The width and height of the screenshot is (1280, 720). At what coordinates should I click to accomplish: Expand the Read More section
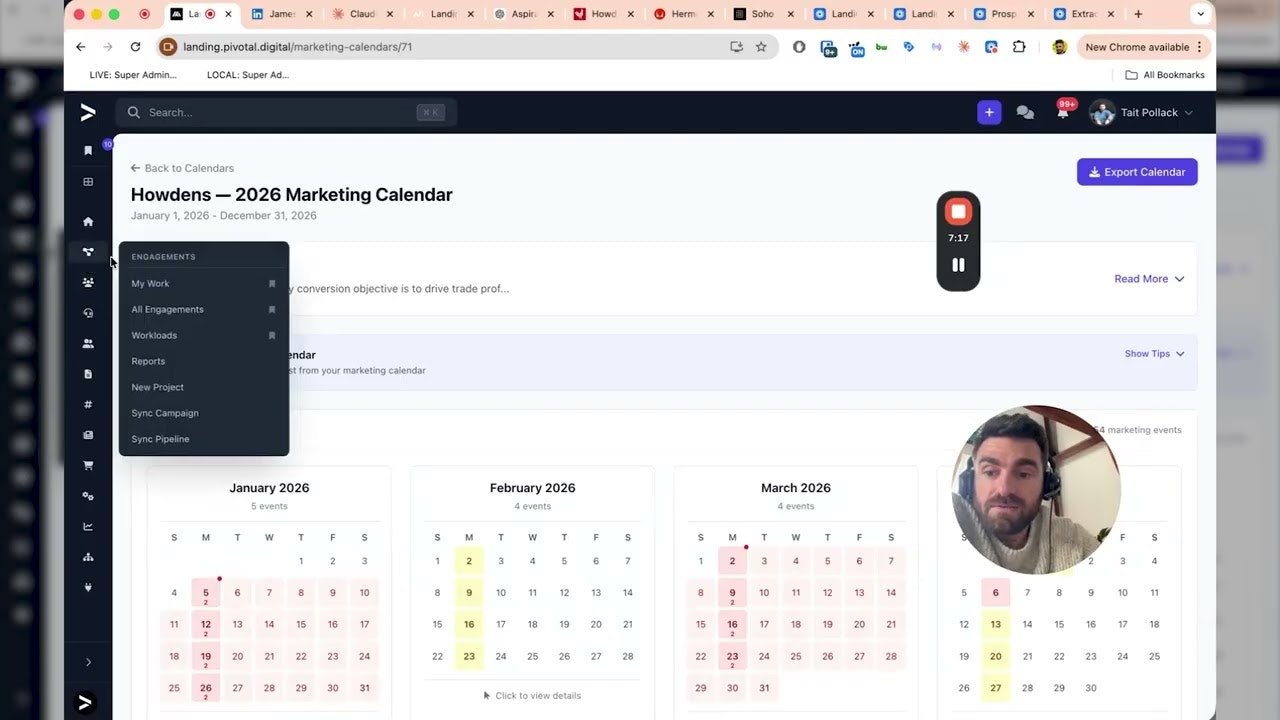(1149, 279)
